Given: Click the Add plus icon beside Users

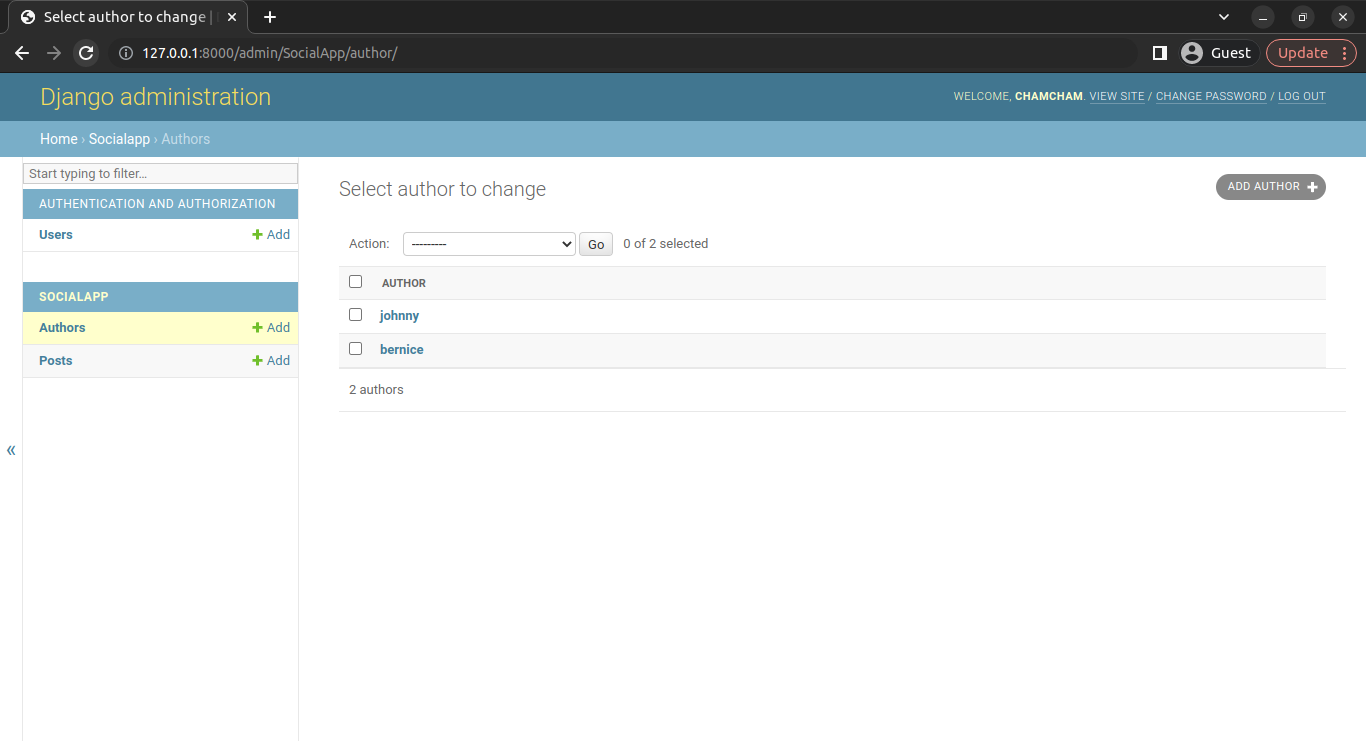Looking at the screenshot, I should coord(257,235).
